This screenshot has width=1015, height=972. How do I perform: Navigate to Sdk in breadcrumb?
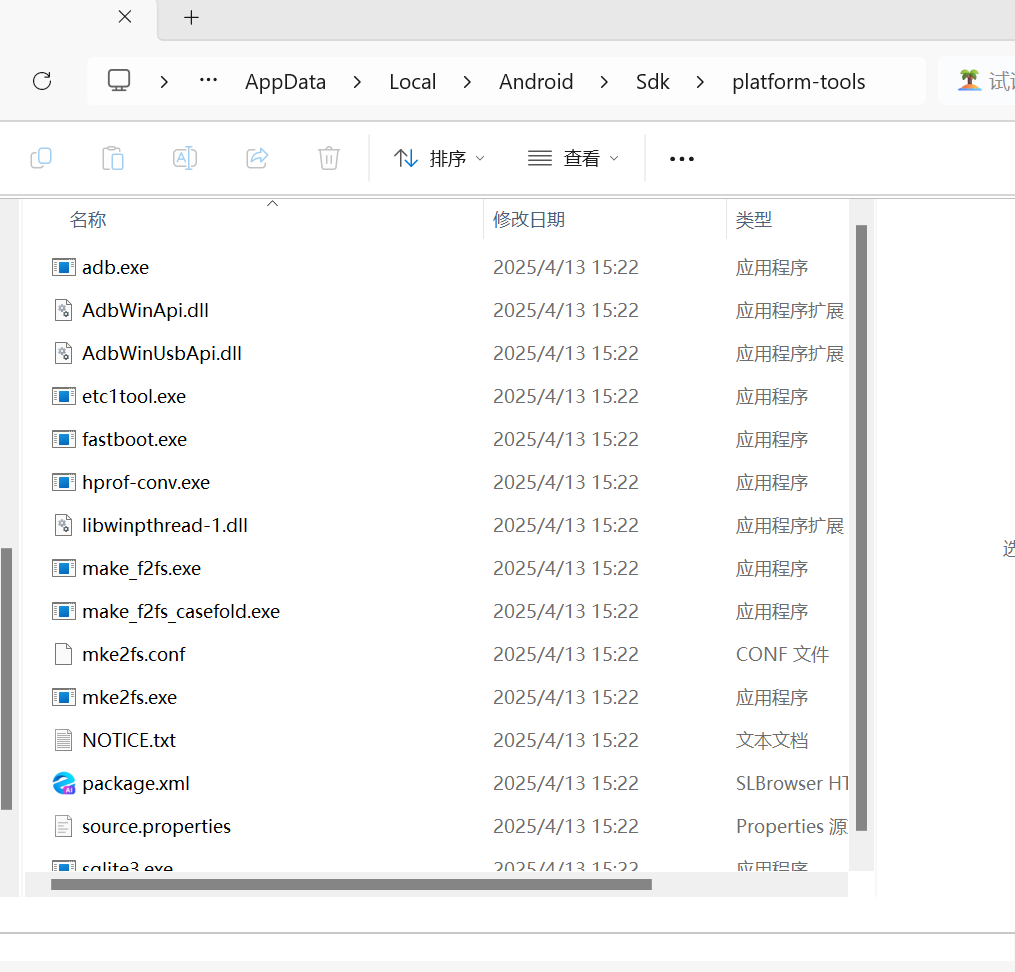[652, 82]
